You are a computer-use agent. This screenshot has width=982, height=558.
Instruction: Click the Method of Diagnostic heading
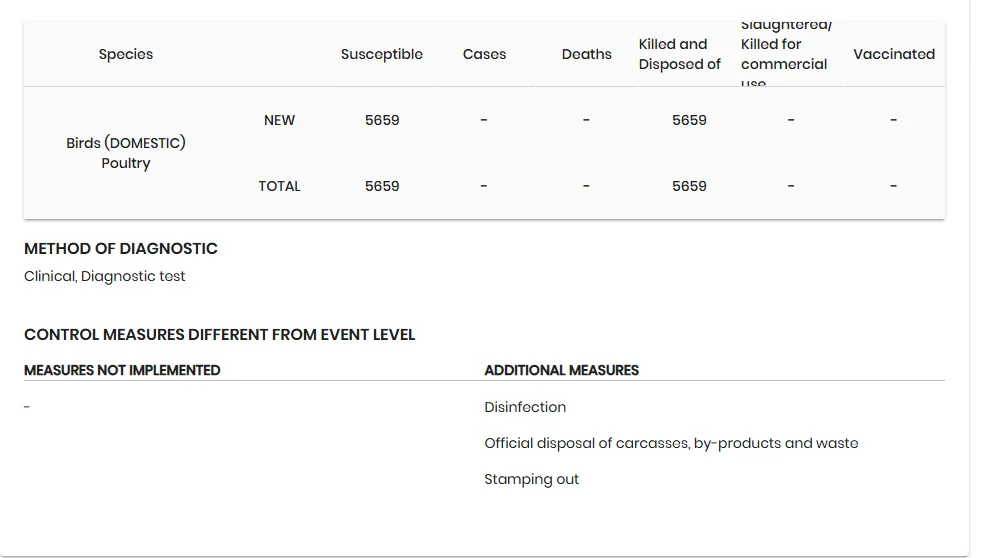(x=121, y=249)
